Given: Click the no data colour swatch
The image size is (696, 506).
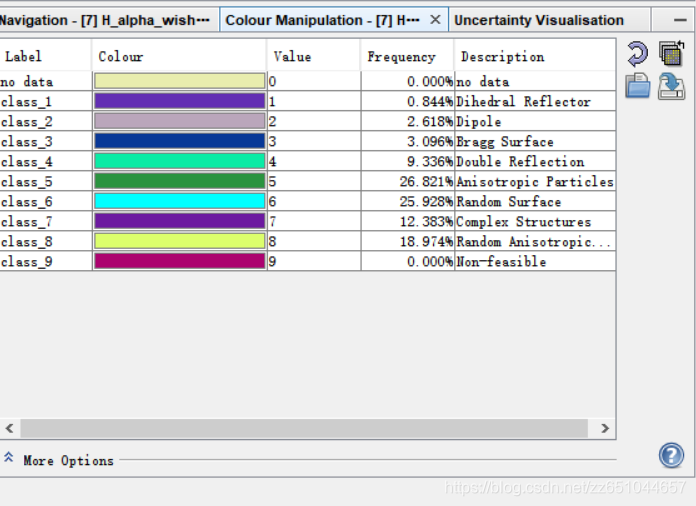Looking at the screenshot, I should coord(180,81).
